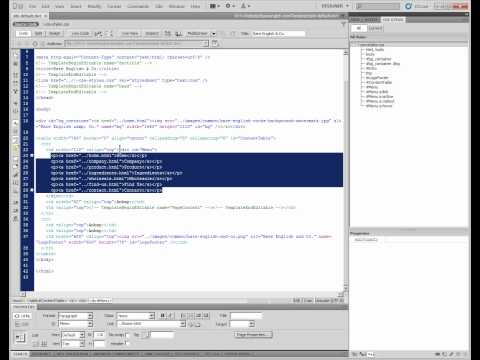Image resolution: width=480 pixels, height=360 pixels.
Task: Switch to Split view
Action: pyautogui.click(x=39, y=34)
